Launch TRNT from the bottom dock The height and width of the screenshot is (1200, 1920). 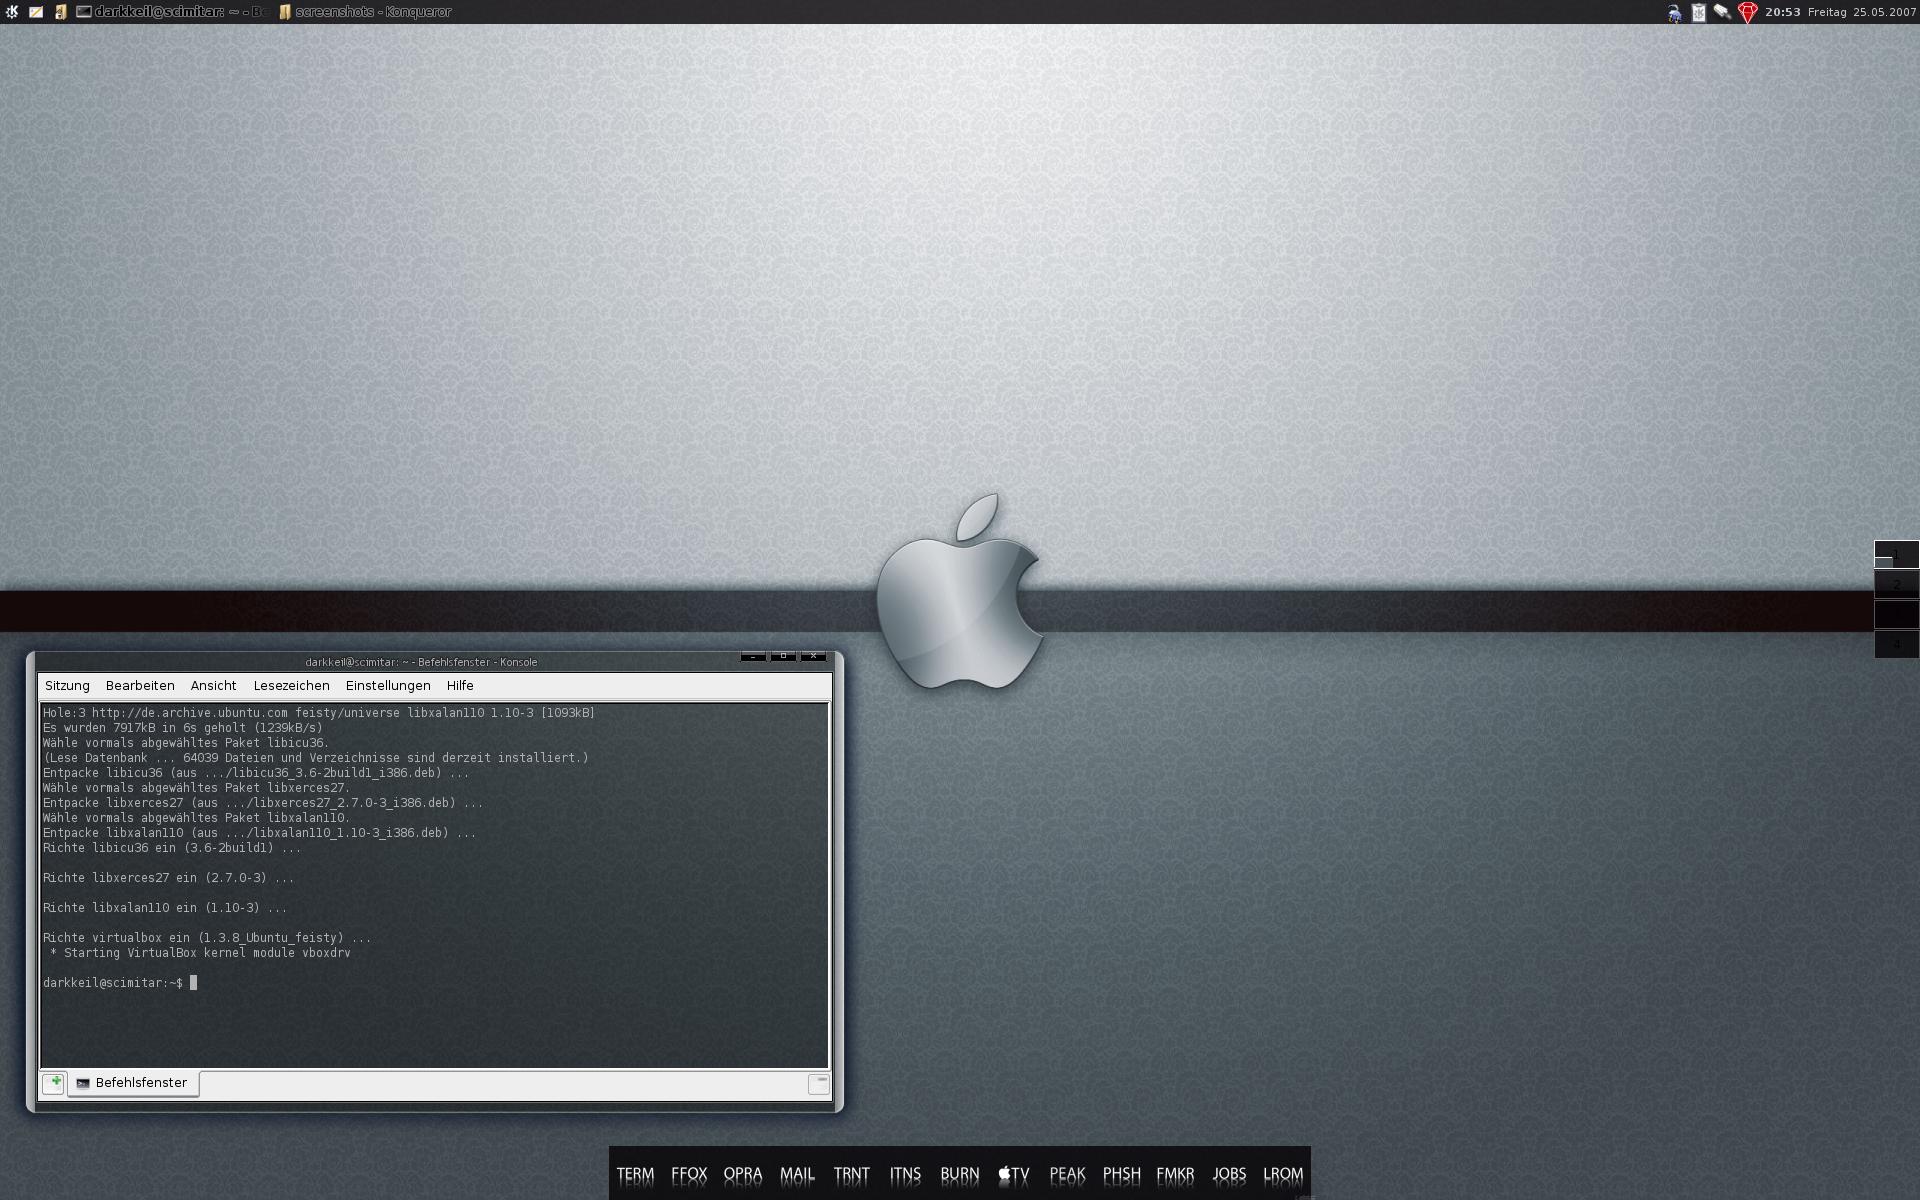pos(852,1174)
